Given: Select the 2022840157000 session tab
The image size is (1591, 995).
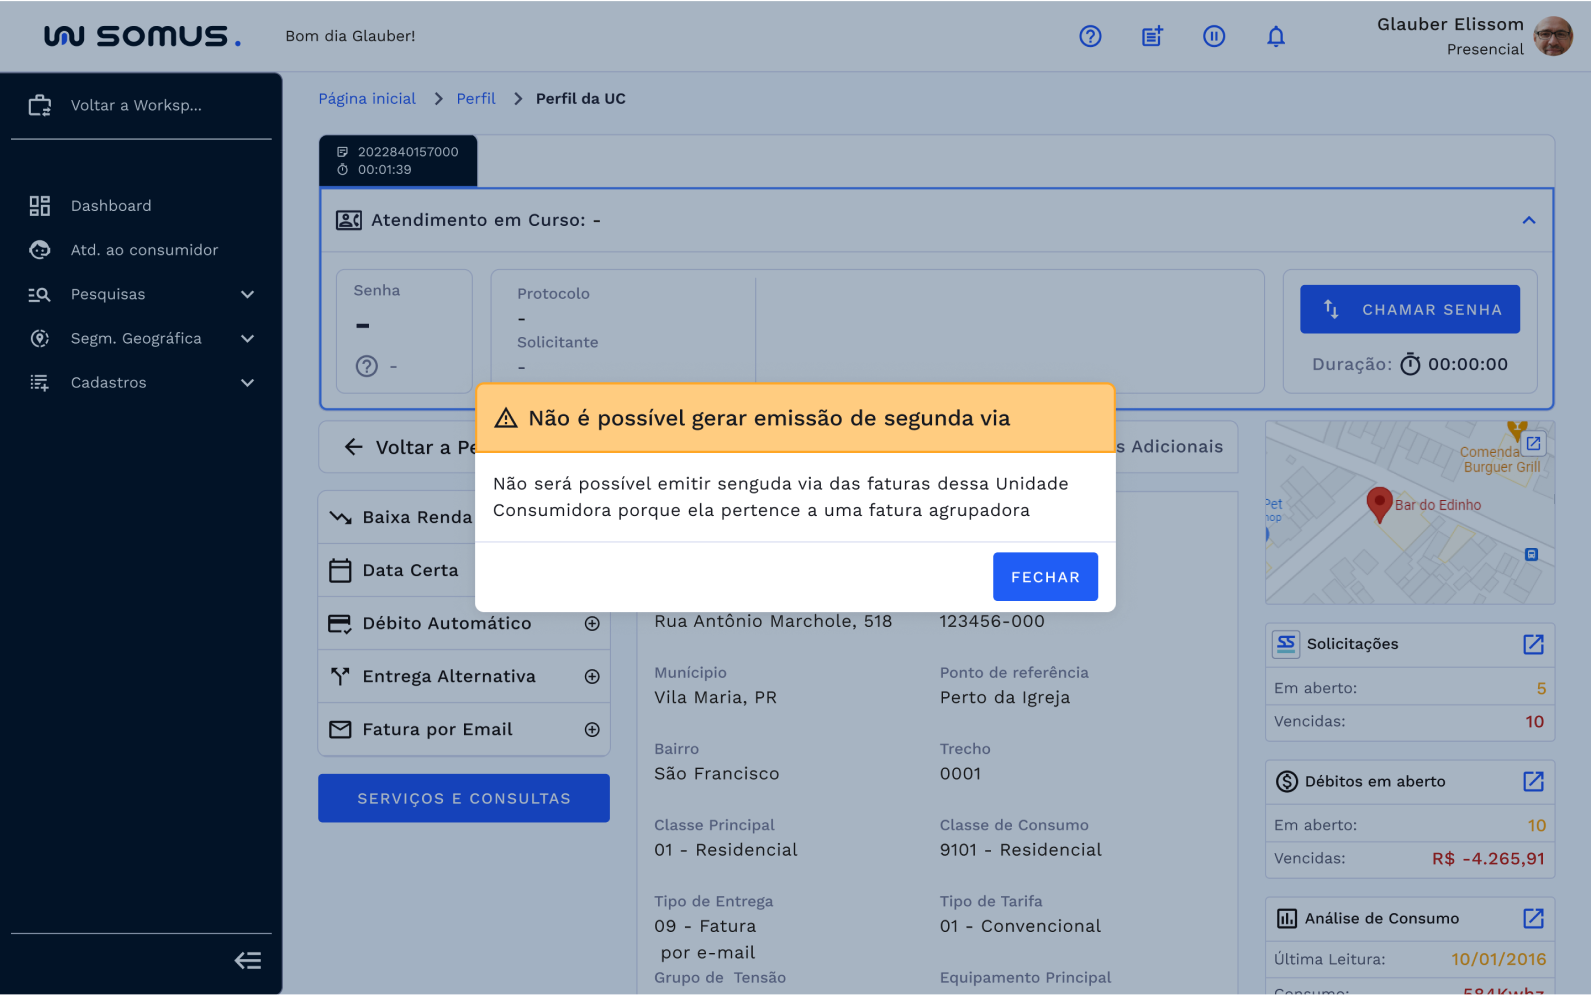Looking at the screenshot, I should coord(398,161).
